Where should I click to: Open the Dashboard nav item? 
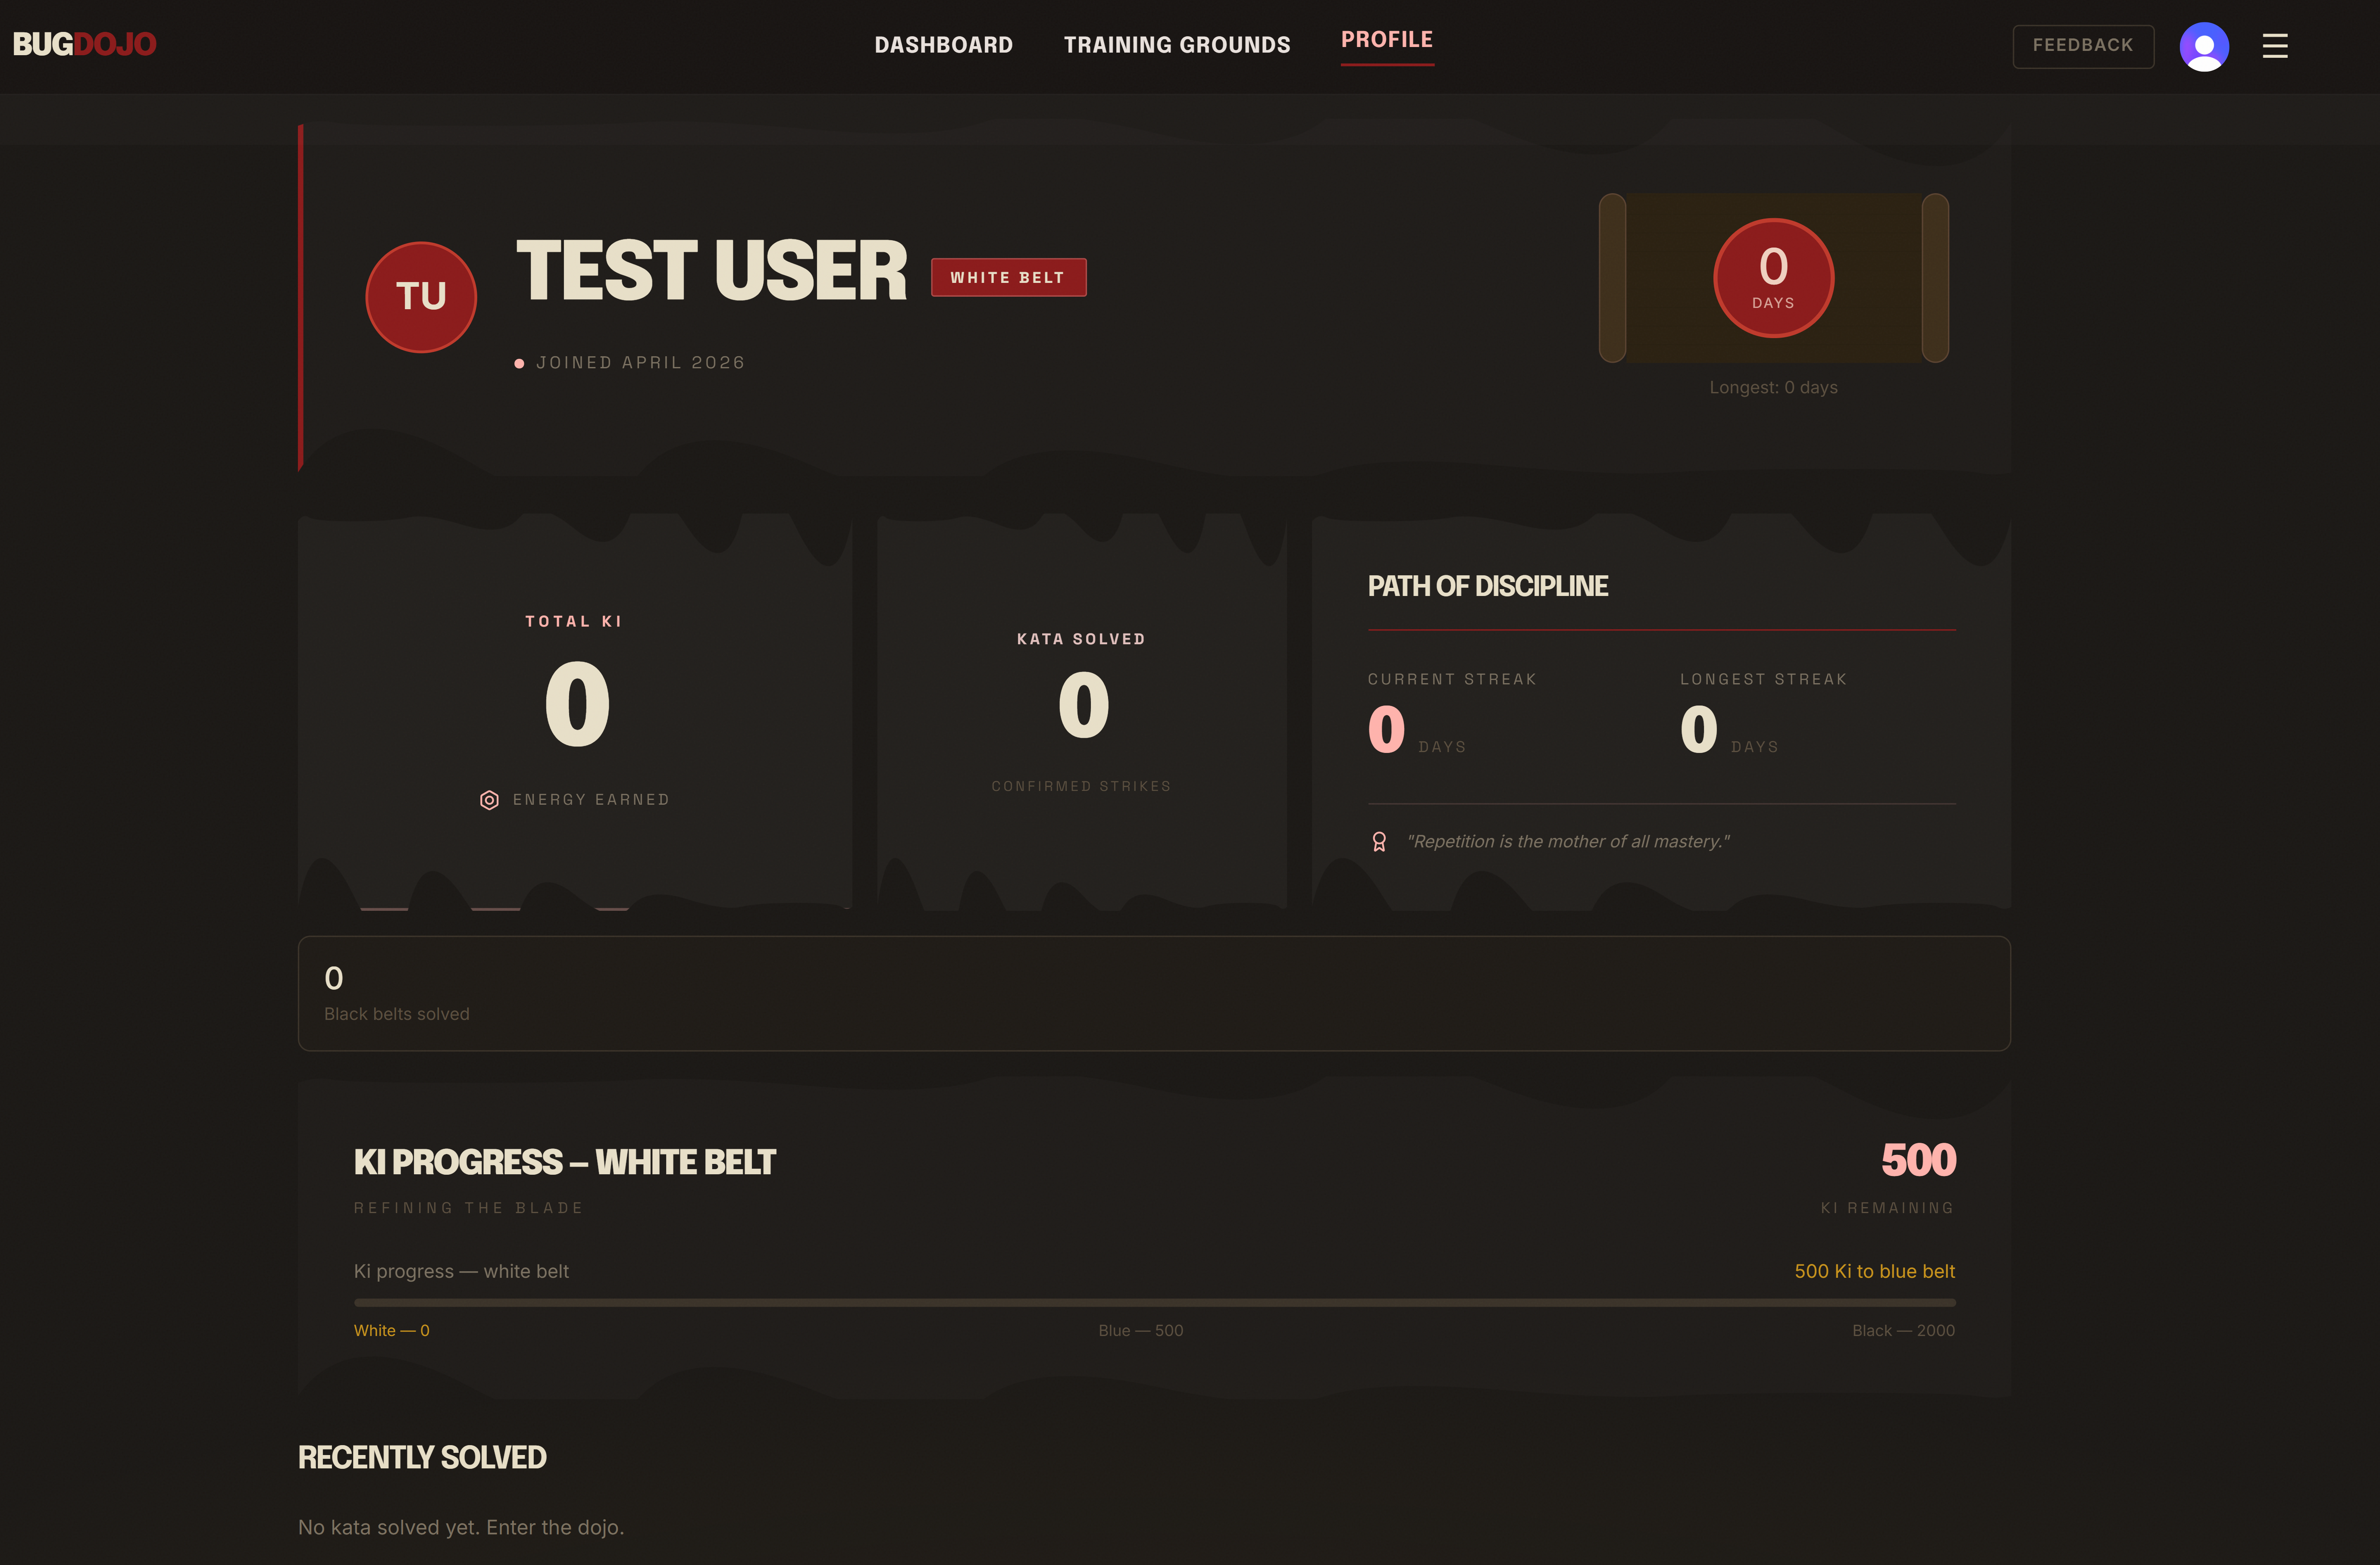coord(943,45)
